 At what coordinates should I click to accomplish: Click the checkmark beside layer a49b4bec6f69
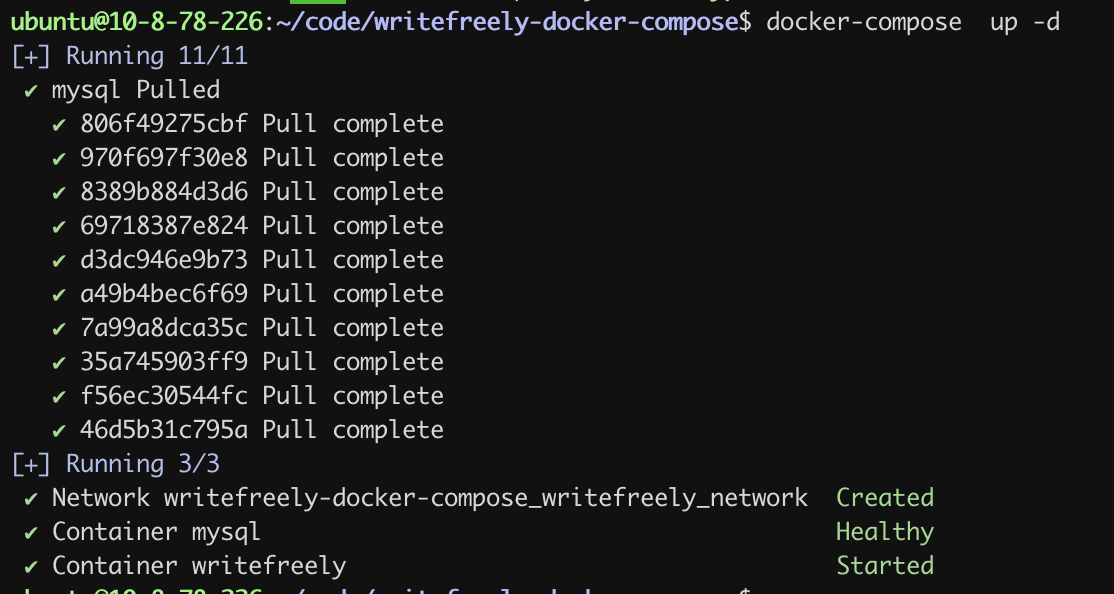[59, 295]
